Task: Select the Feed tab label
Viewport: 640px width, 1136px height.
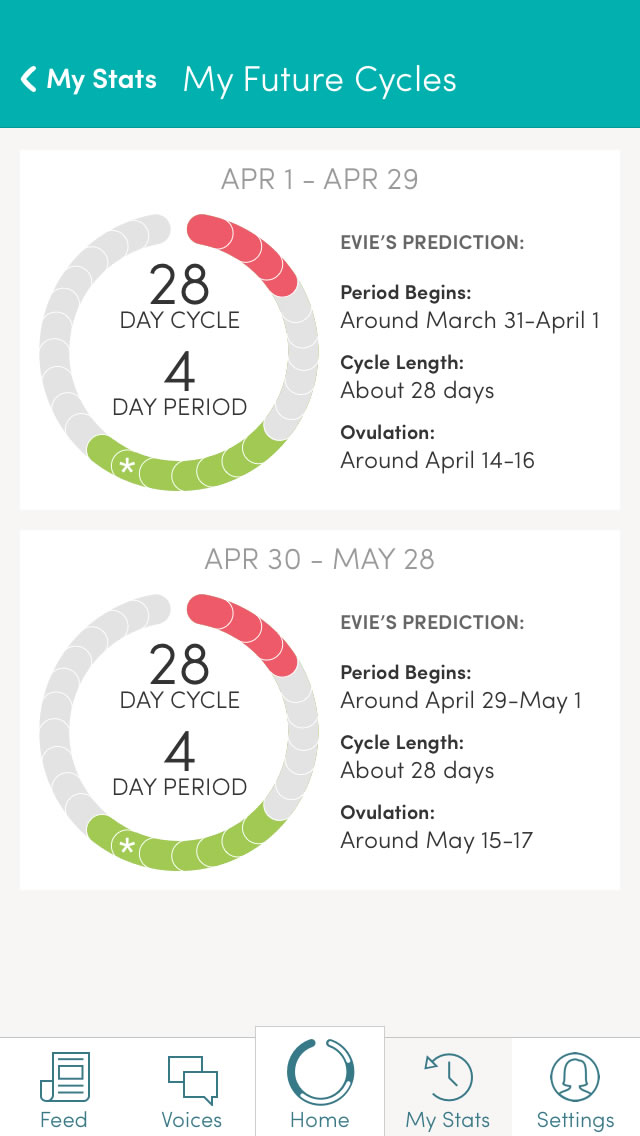Action: tap(64, 1120)
